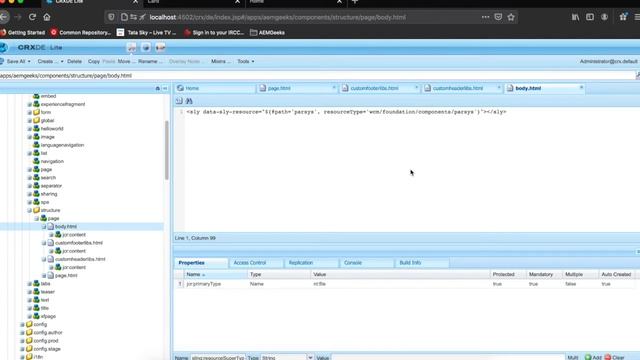Bookmark this page with star icon
This screenshot has width=640, height=360.
click(511, 17)
